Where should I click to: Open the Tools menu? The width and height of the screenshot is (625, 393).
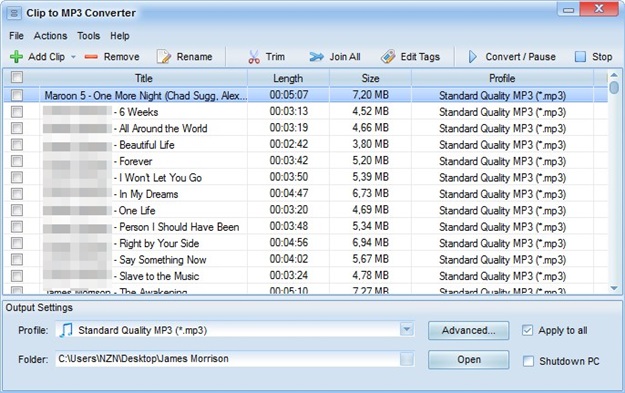[x=88, y=36]
